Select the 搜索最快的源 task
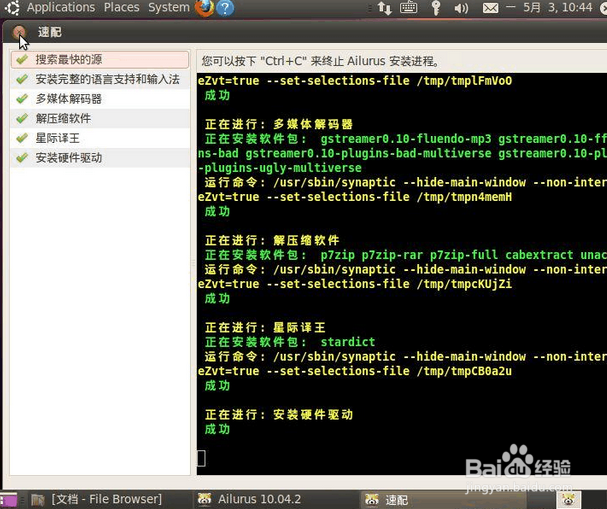This screenshot has width=607, height=509. coord(100,60)
